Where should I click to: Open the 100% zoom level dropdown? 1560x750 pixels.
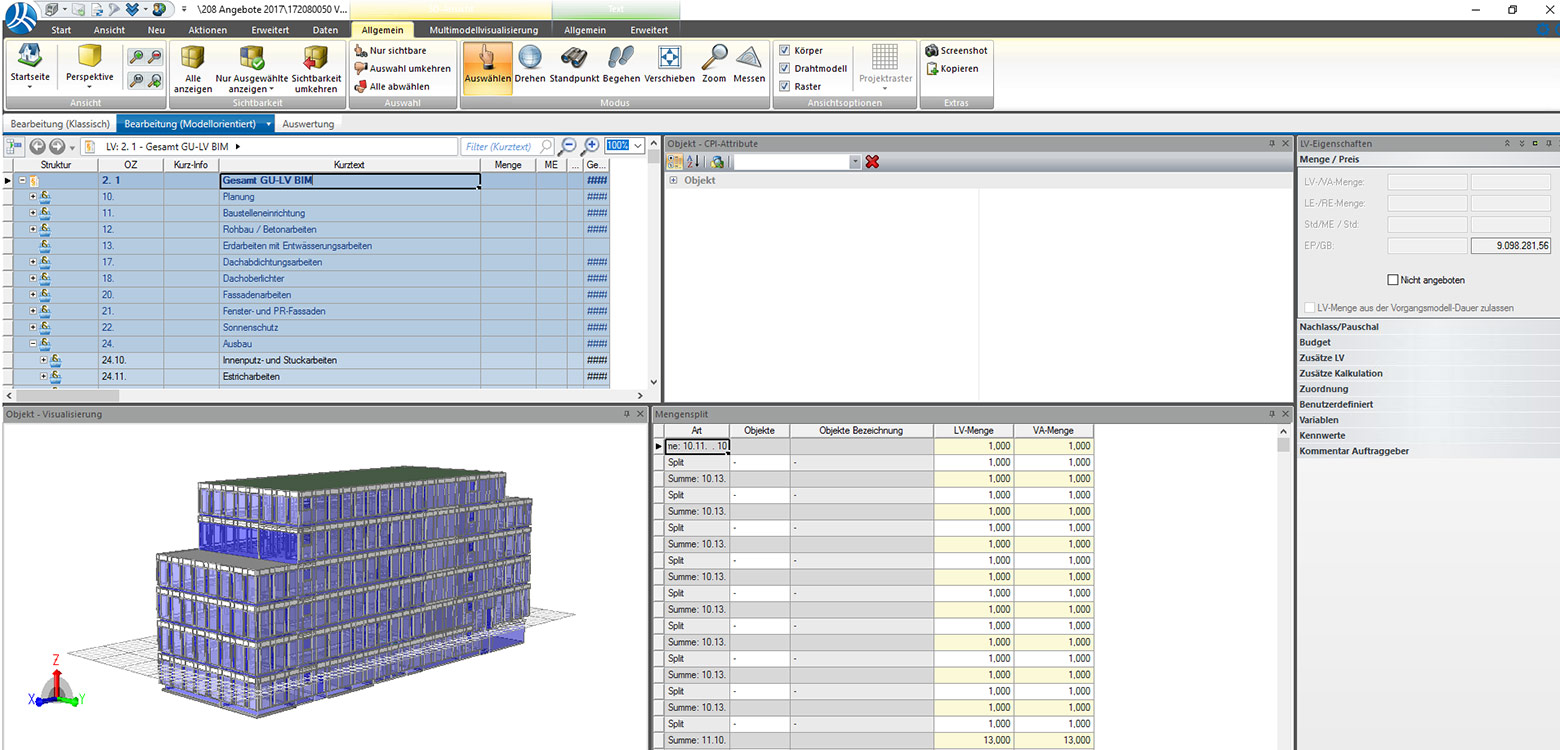coord(638,146)
